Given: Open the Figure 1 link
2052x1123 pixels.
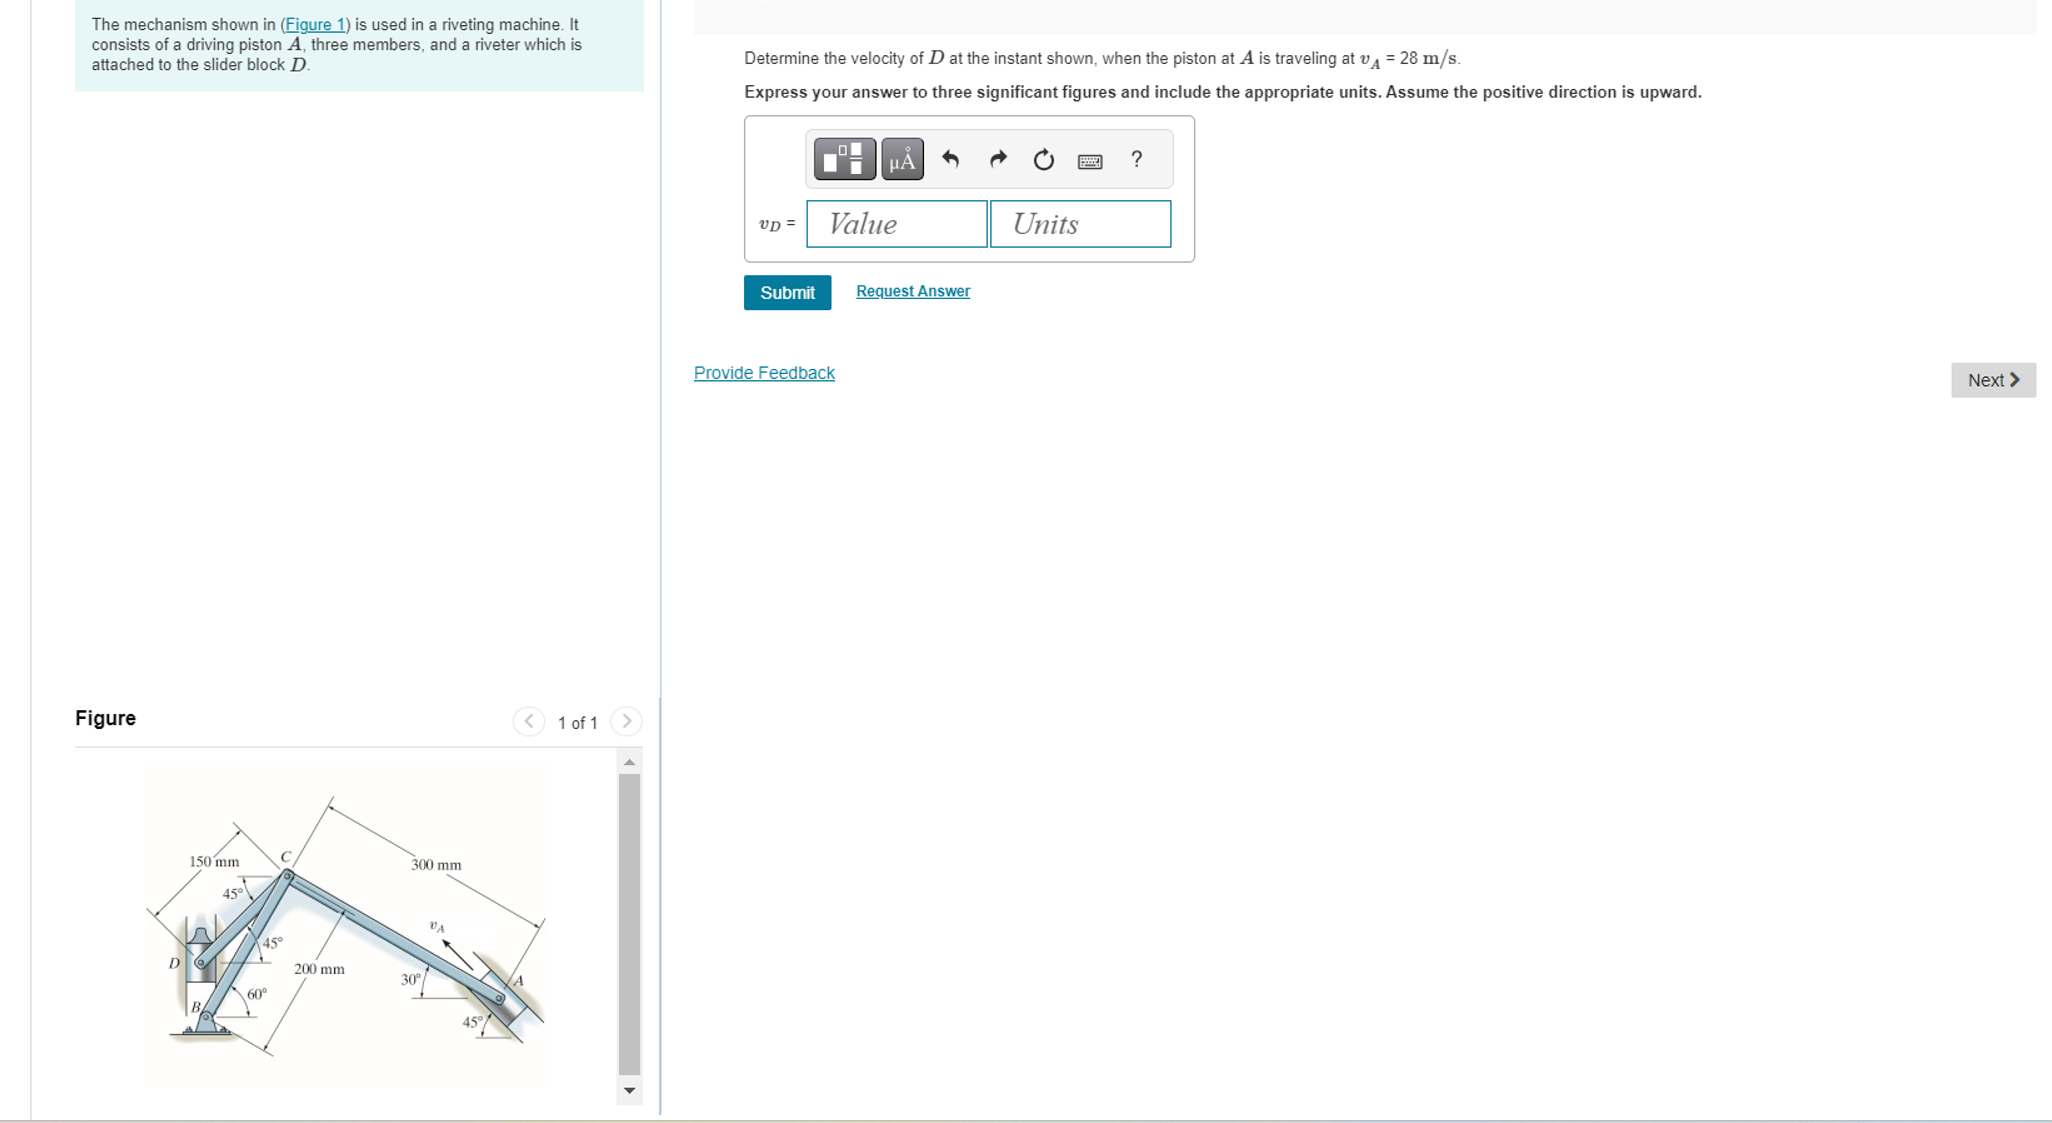Looking at the screenshot, I should tap(315, 24).
